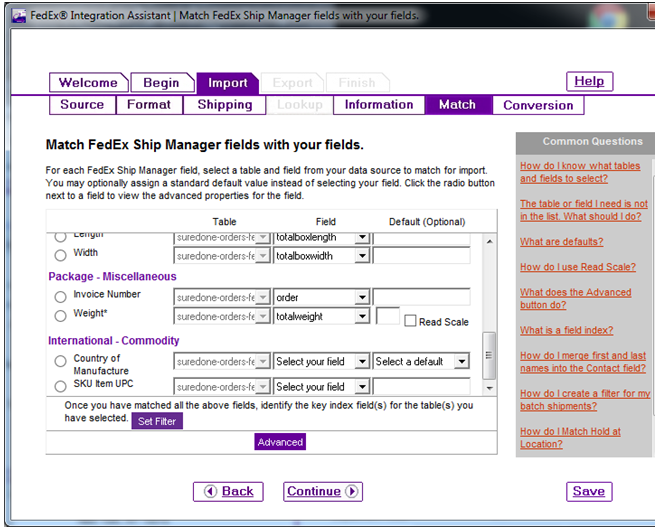Select the Width radio button

[x=61, y=255]
